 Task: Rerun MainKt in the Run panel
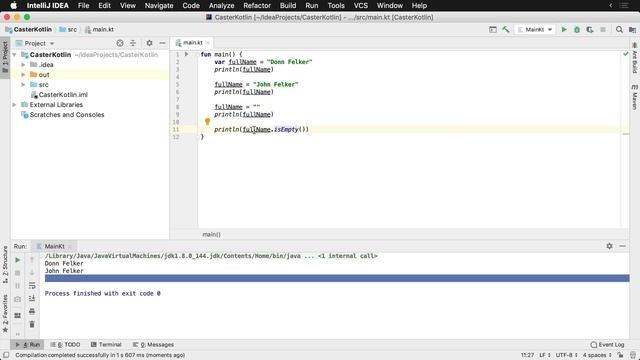18,260
